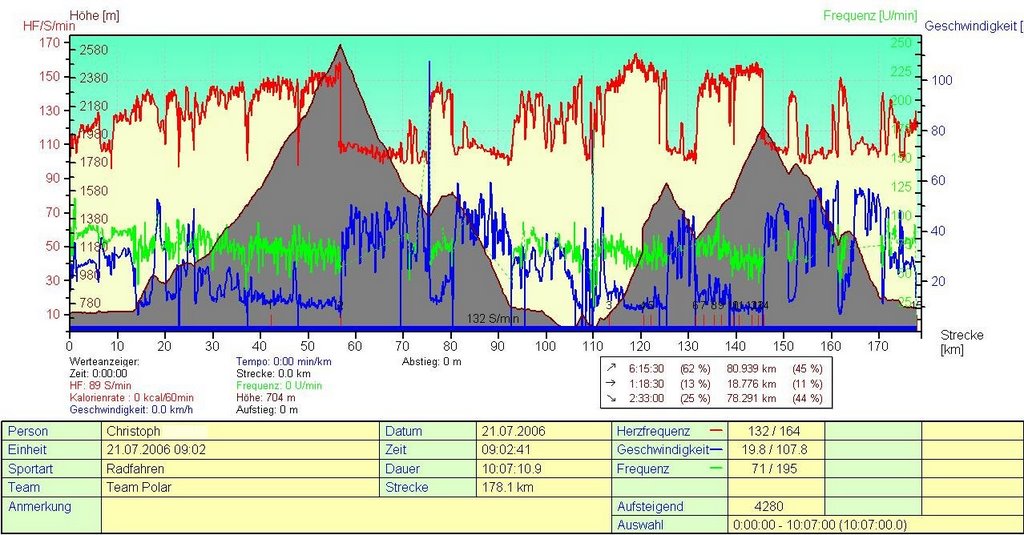The image size is (1024, 535).
Task: Click the 'Geschwindigkeit: 0.0 km/h' readout
Action: click(x=131, y=410)
